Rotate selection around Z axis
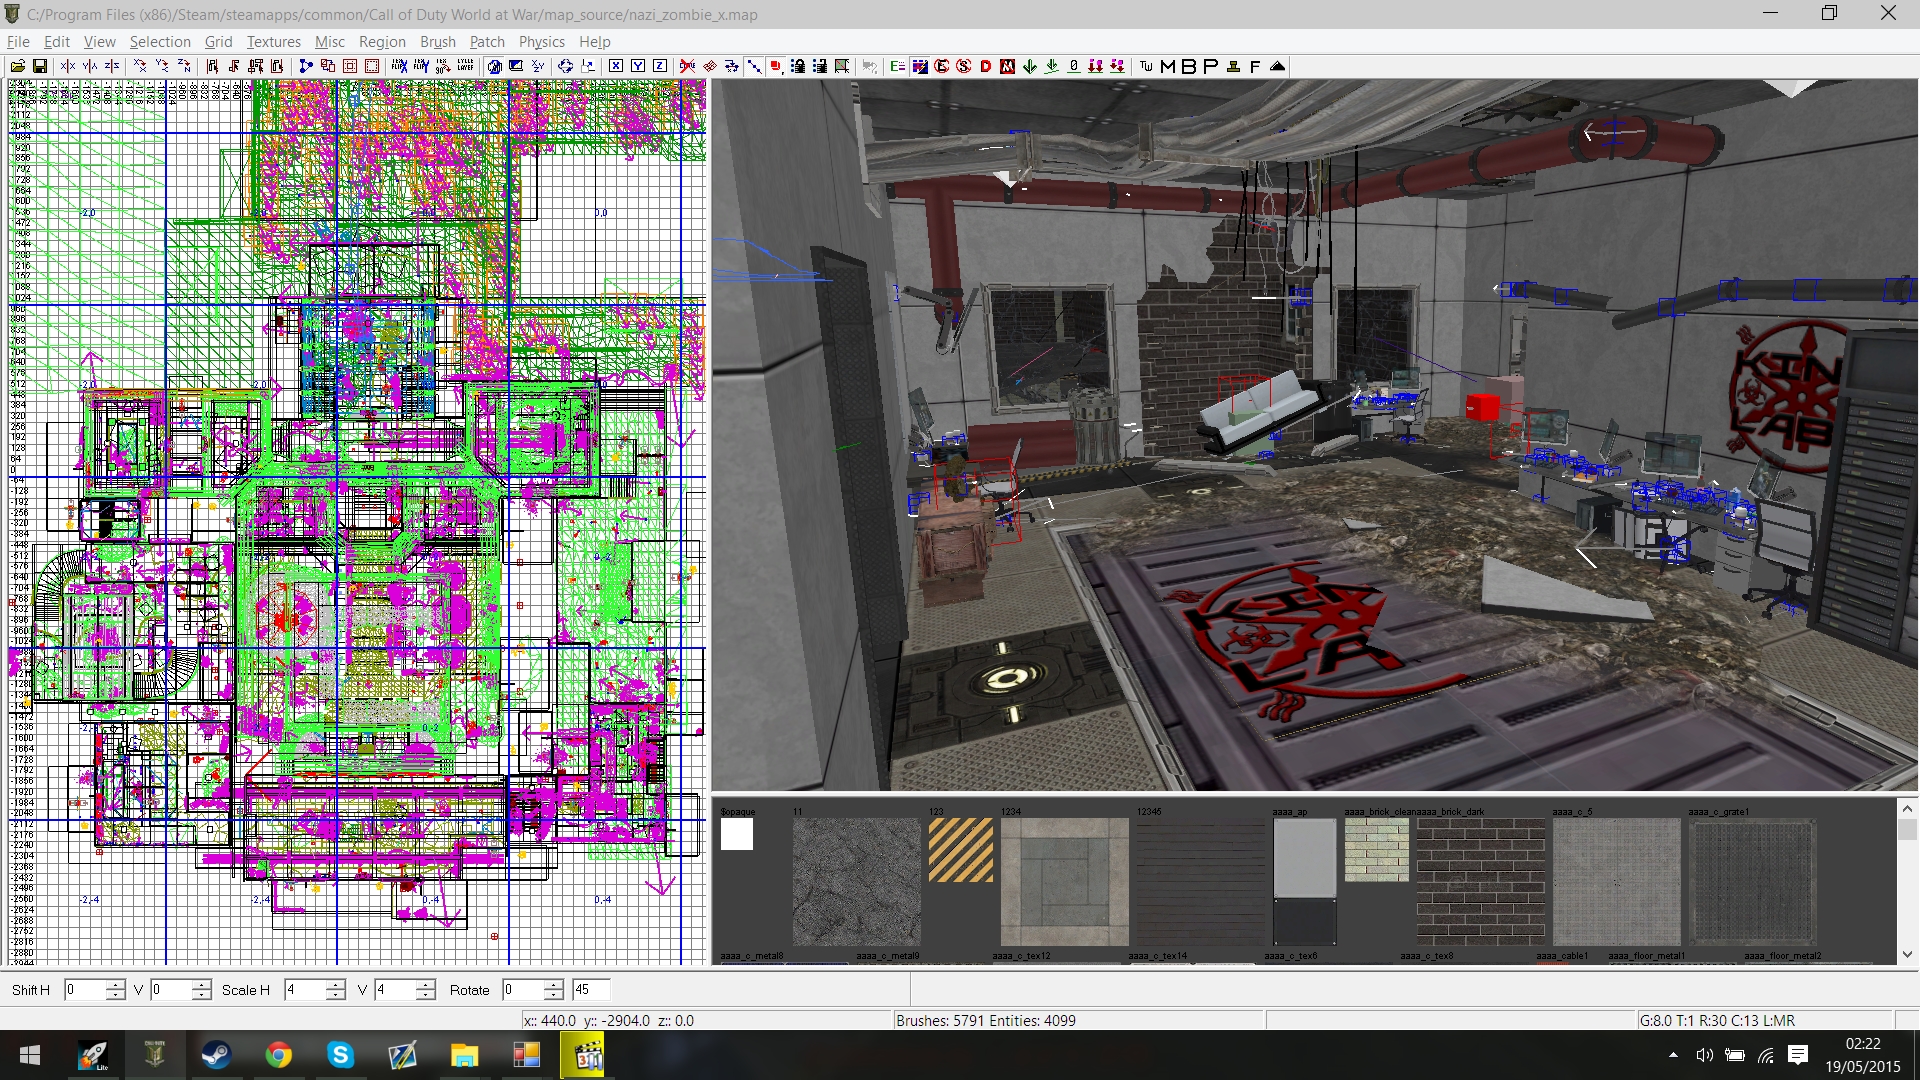This screenshot has height=1080, width=1920. pyautogui.click(x=184, y=66)
